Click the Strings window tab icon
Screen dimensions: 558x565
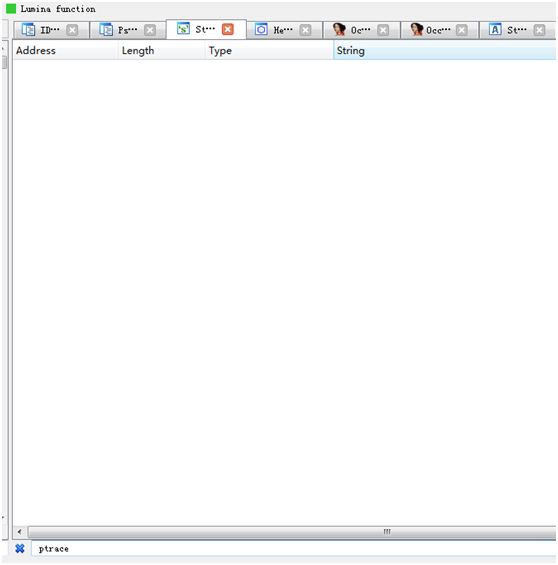pyautogui.click(x=183, y=28)
